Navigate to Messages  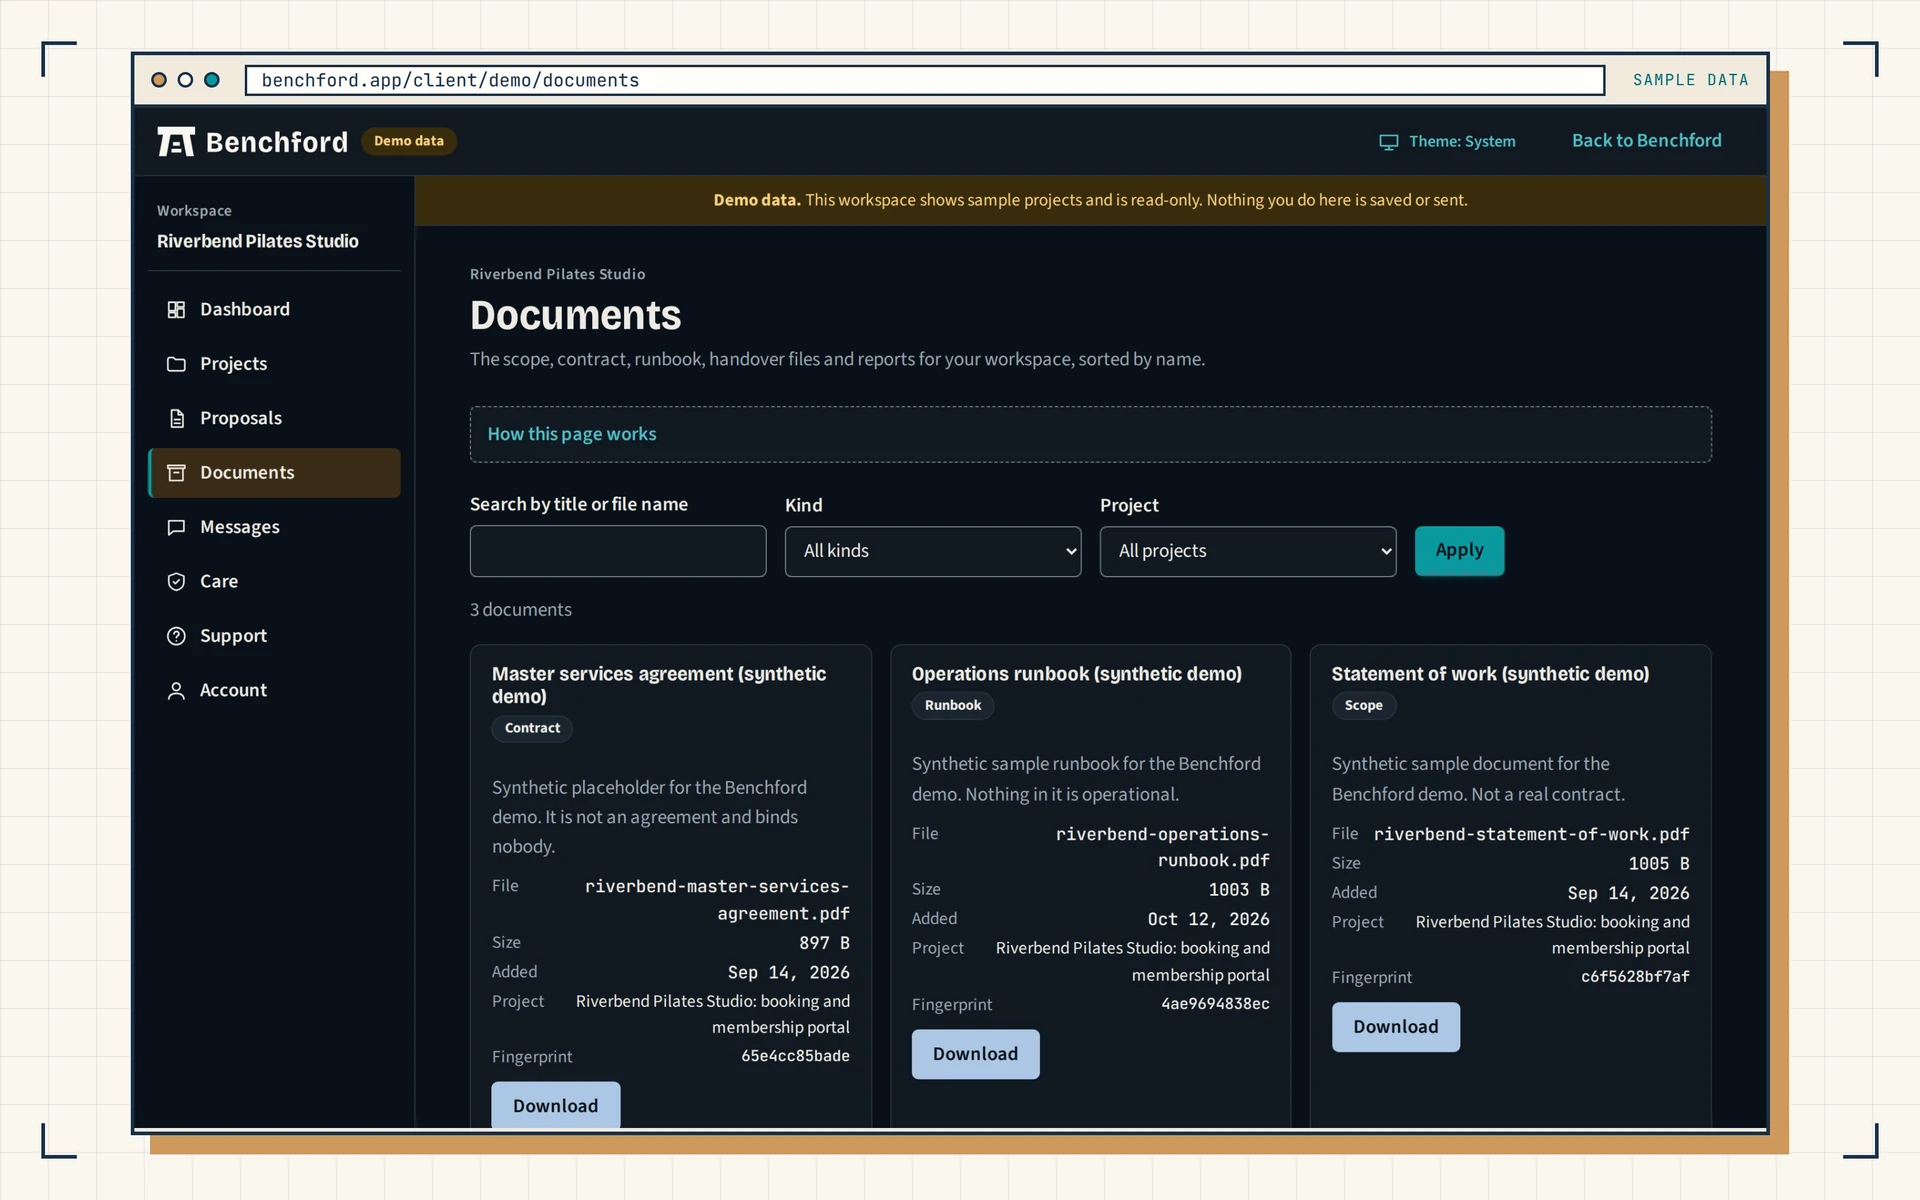pyautogui.click(x=274, y=527)
